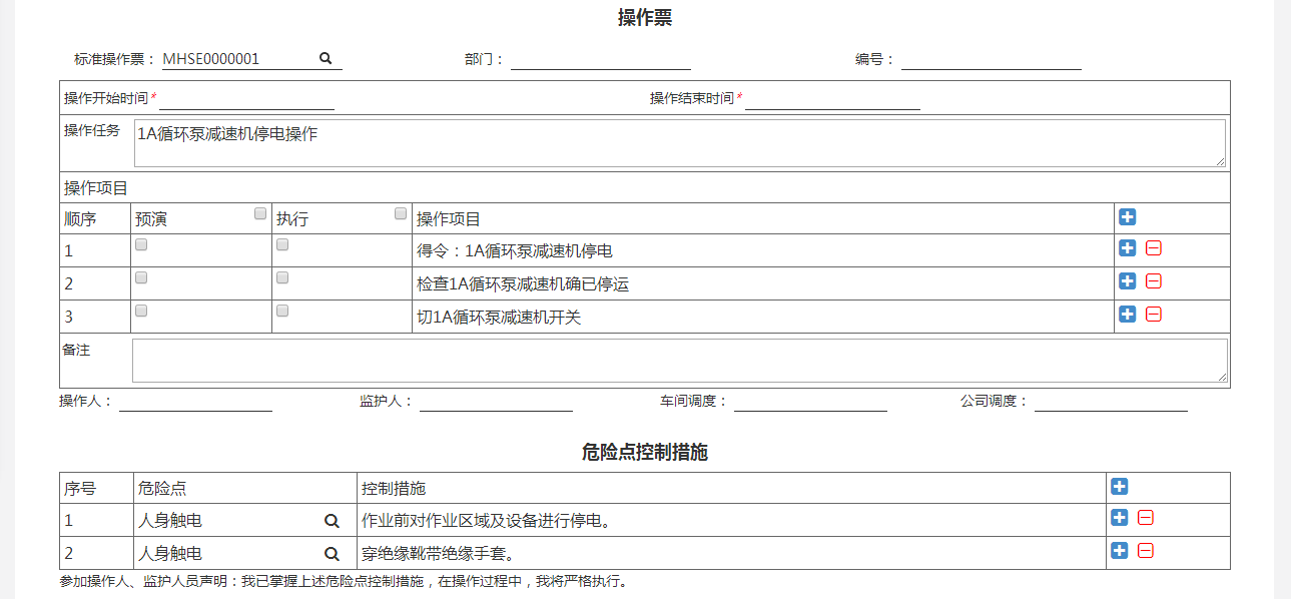Focus the 操作人 input field
Screen dimensions: 1291x599
(196, 402)
